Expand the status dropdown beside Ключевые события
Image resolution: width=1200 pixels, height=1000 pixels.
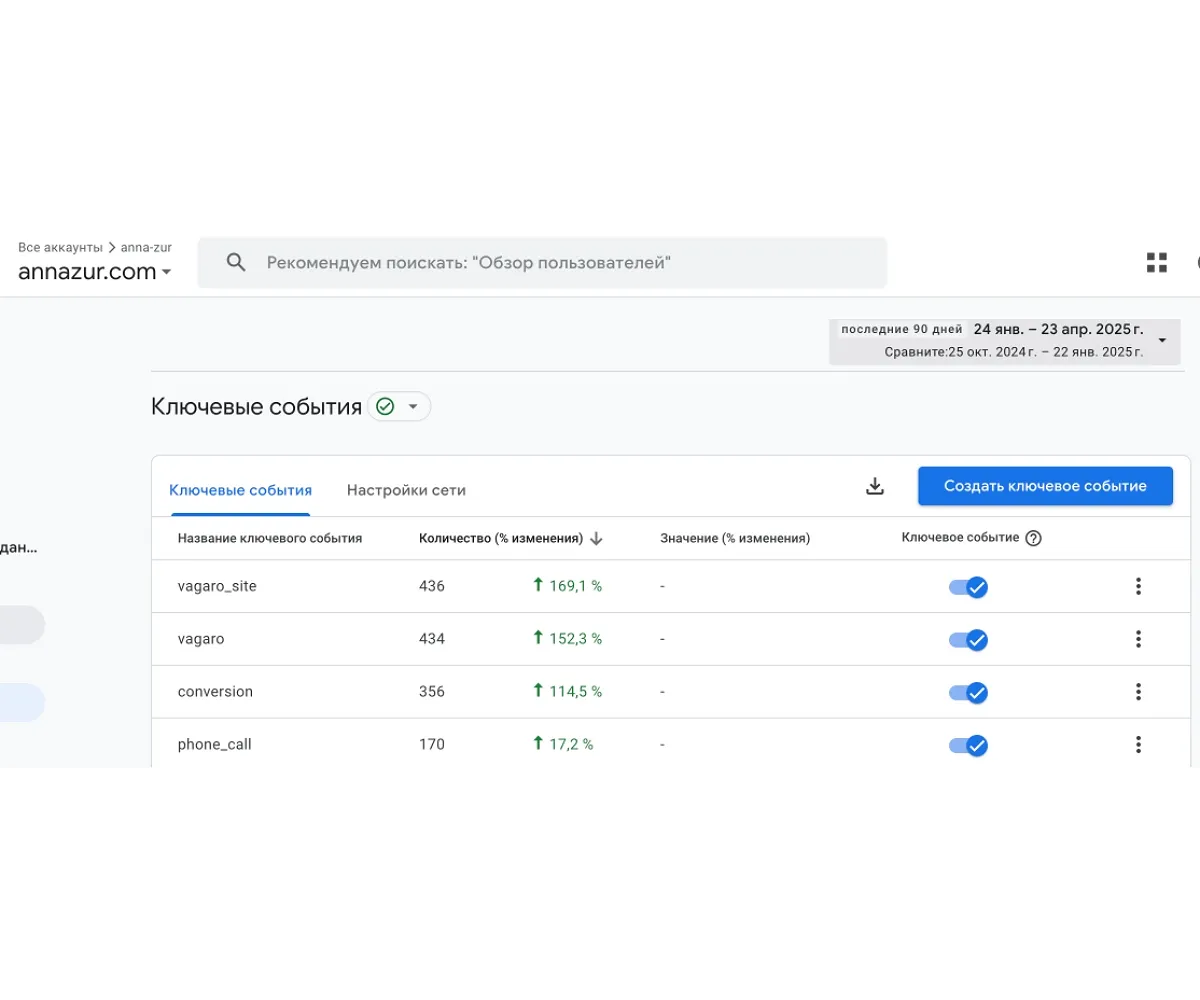(412, 407)
